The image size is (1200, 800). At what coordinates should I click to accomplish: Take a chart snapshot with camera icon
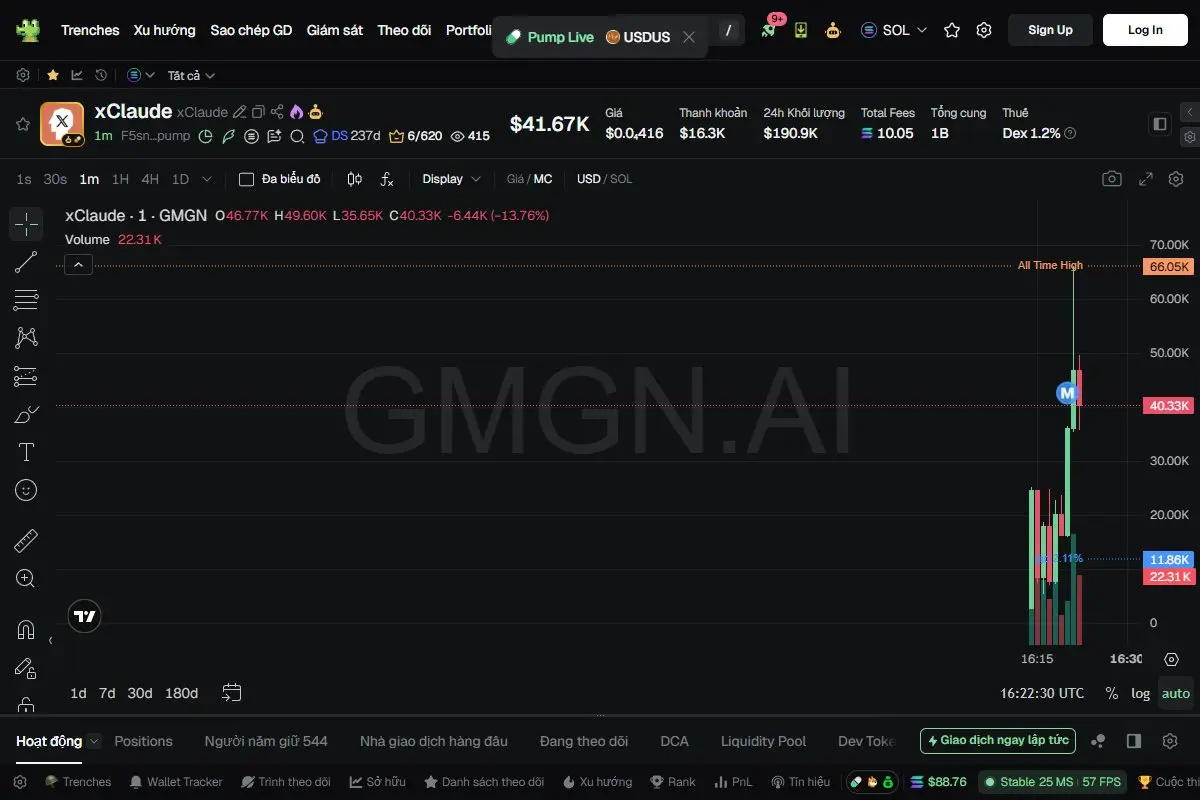point(1111,179)
